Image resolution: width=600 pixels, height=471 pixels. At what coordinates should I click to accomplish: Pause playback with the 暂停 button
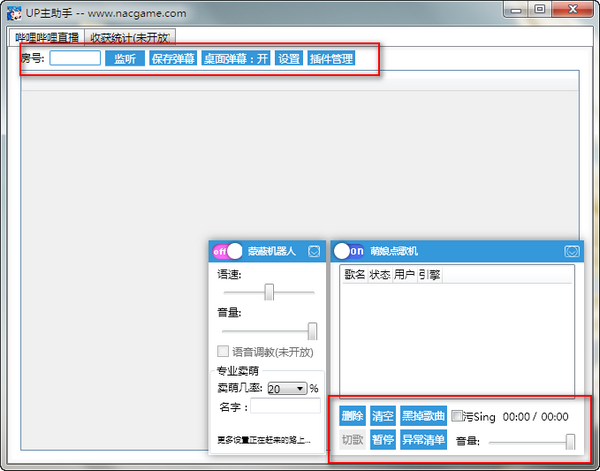(383, 440)
